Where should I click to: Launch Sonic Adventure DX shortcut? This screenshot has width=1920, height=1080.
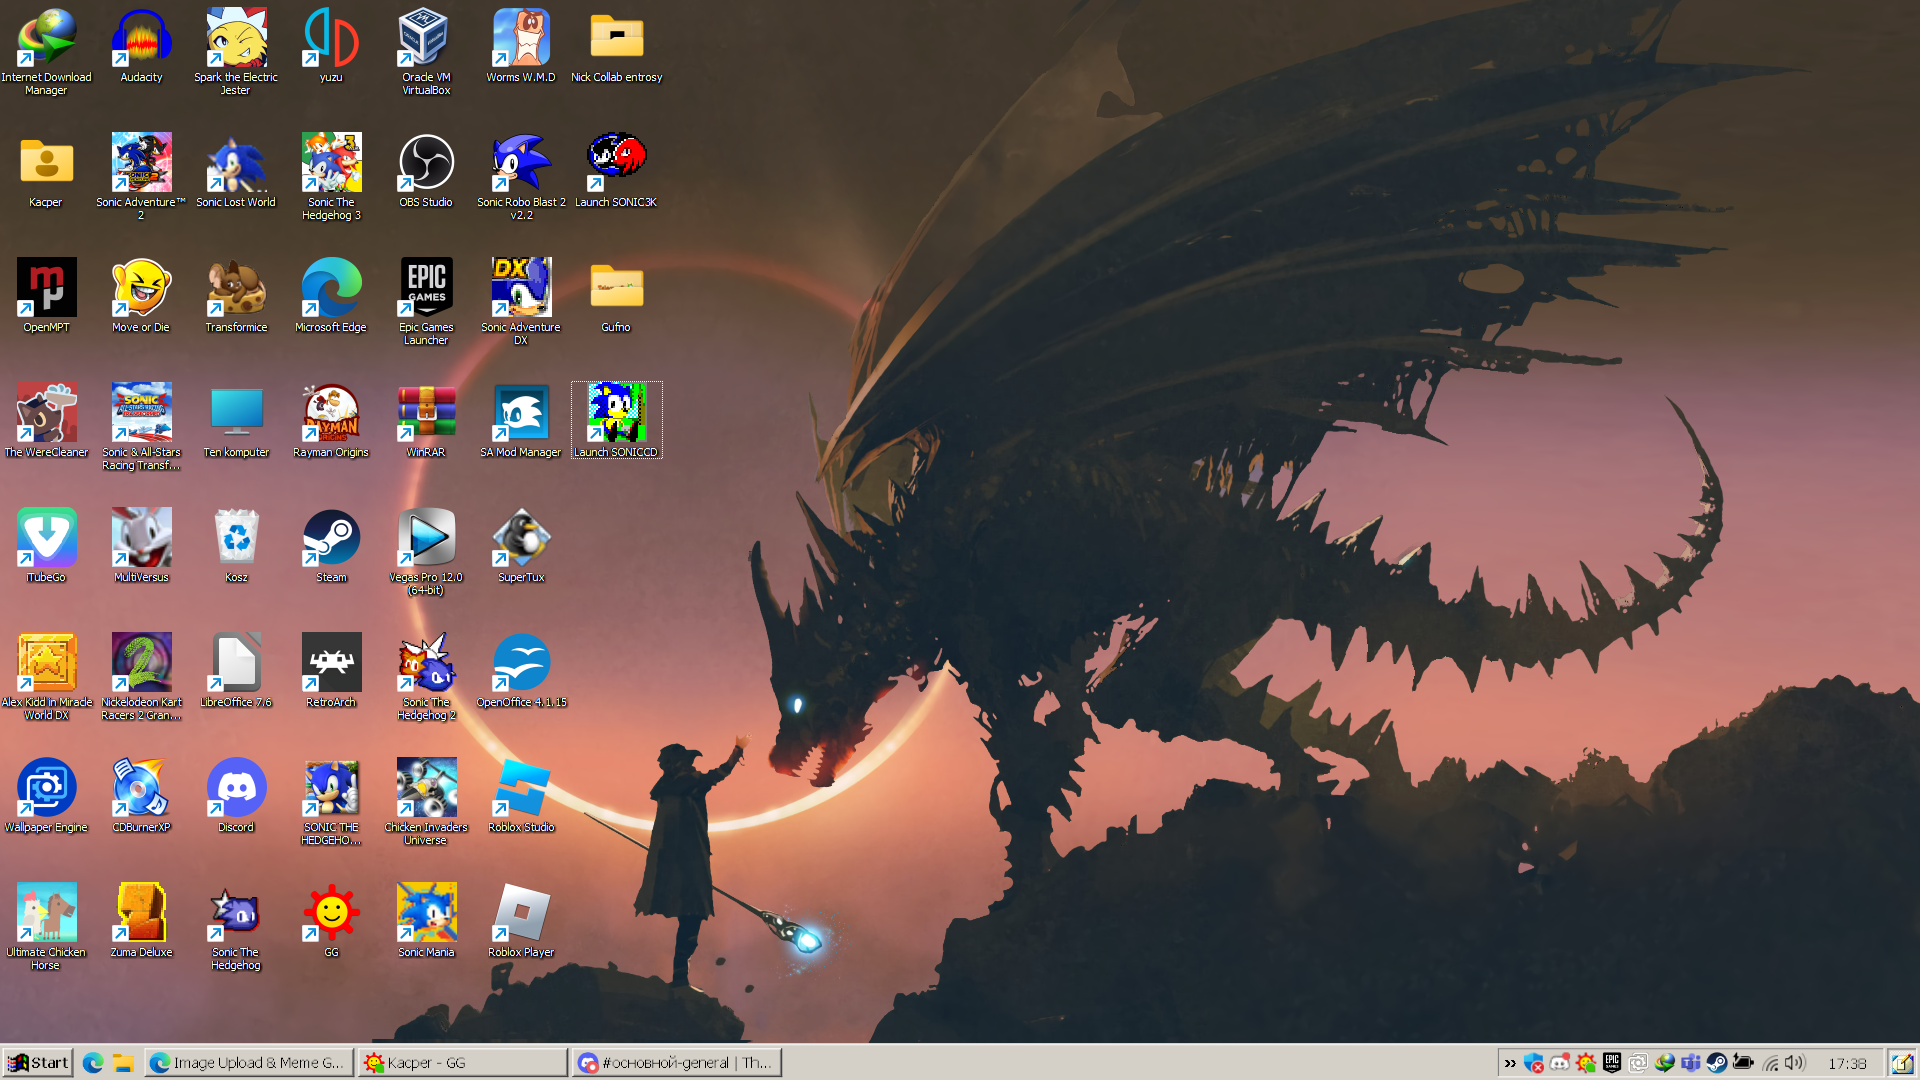click(521, 302)
